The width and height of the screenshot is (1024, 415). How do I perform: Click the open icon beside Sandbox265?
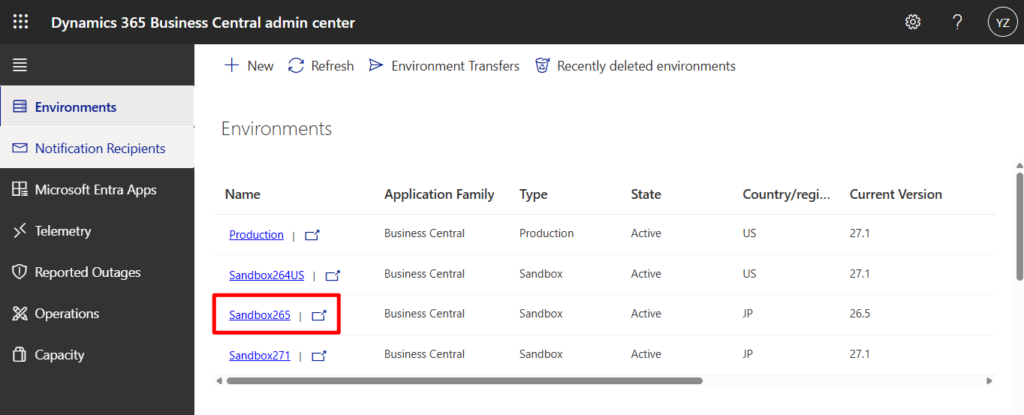pos(319,315)
